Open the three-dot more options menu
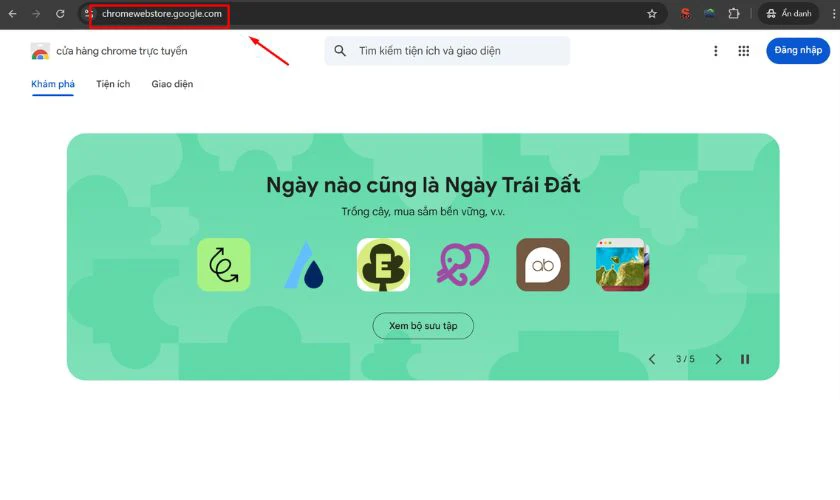The width and height of the screenshot is (840, 500). click(x=715, y=51)
